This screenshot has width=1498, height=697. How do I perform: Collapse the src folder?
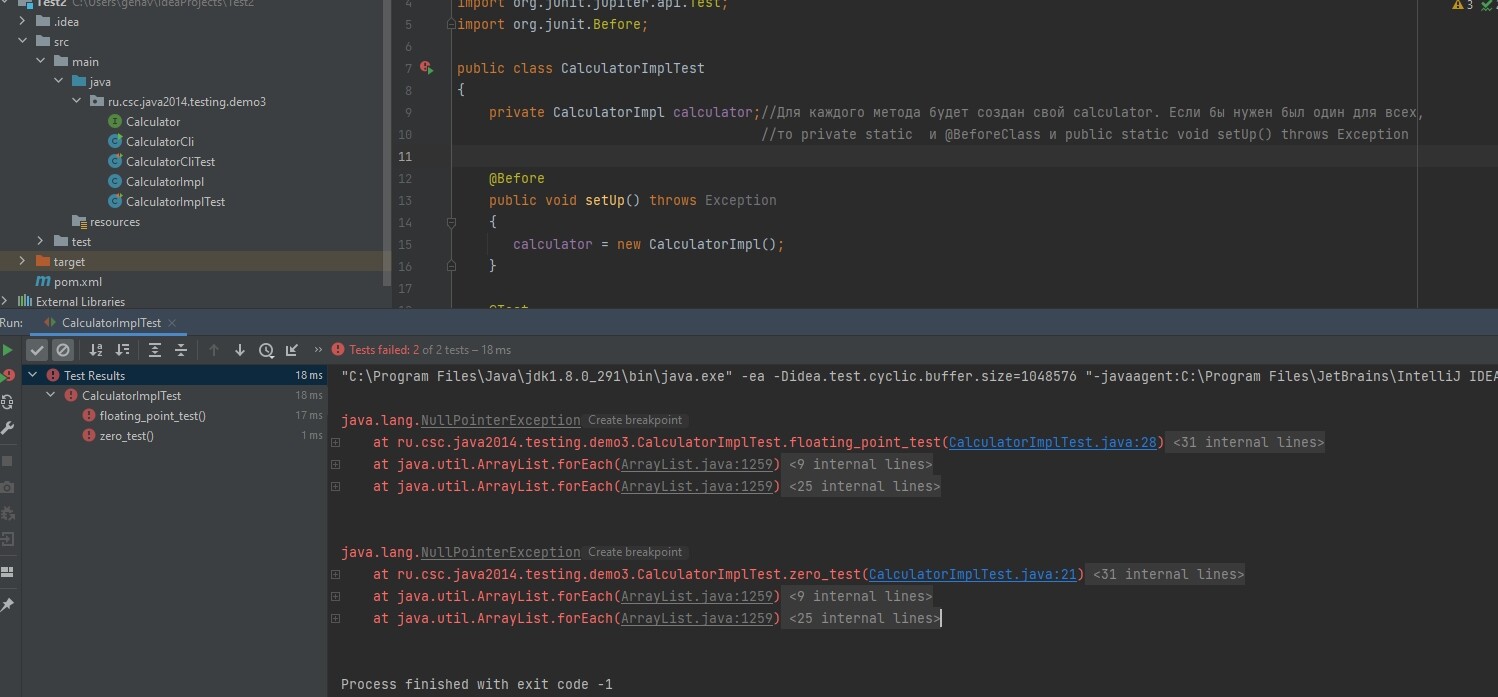pyautogui.click(x=22, y=41)
